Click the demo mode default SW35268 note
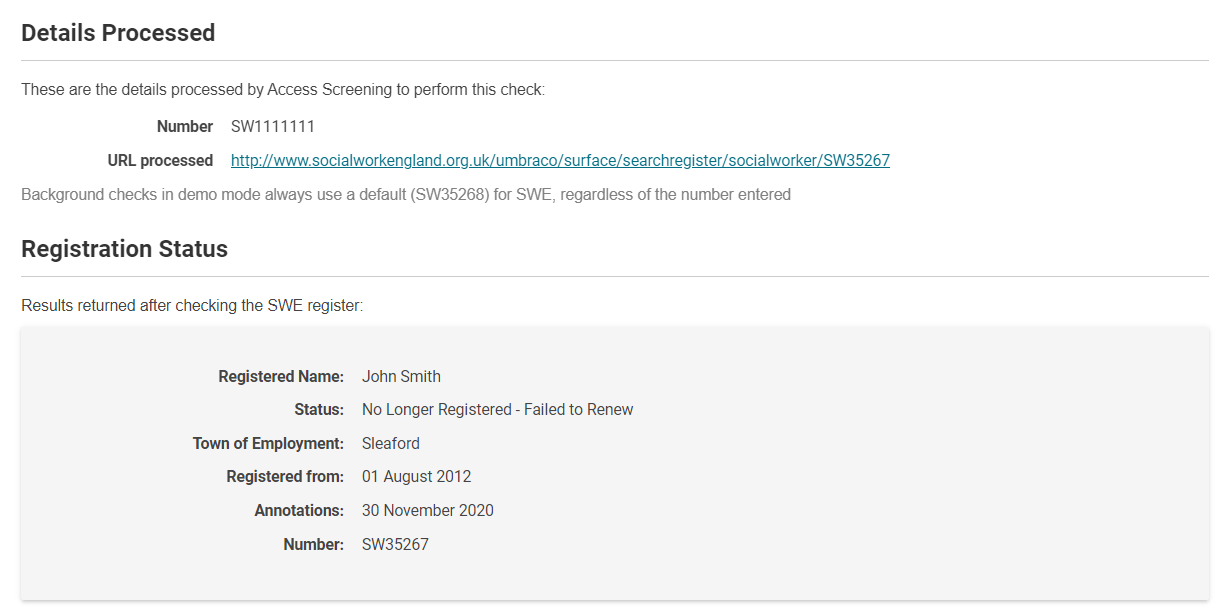 405,194
